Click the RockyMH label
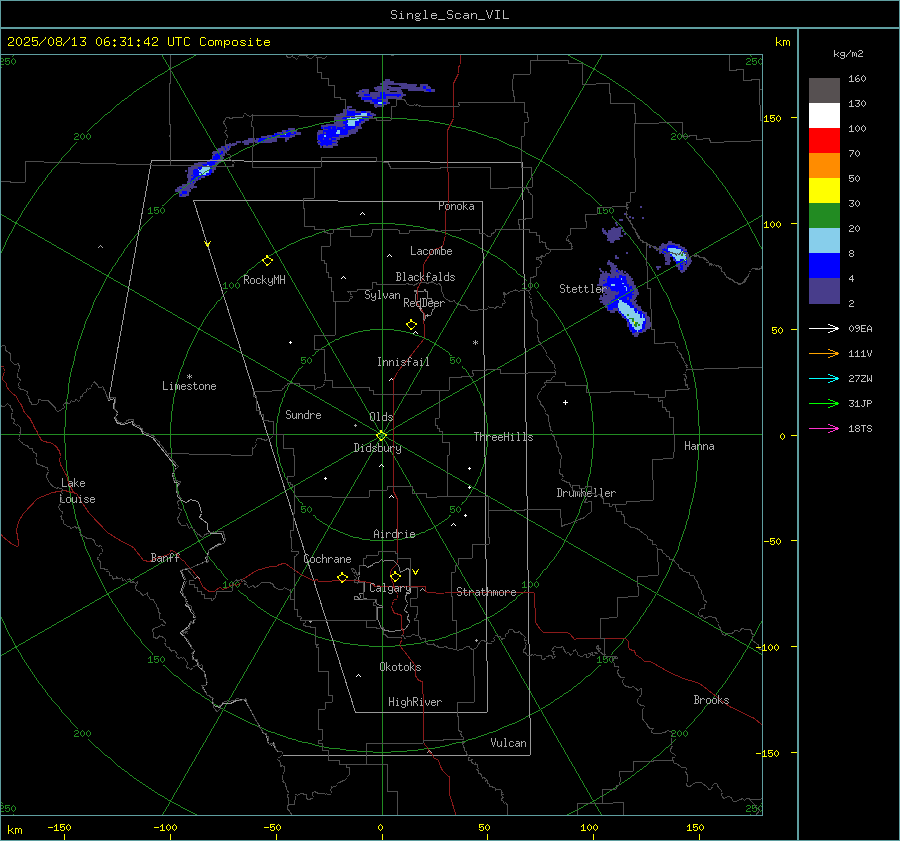 tap(264, 280)
